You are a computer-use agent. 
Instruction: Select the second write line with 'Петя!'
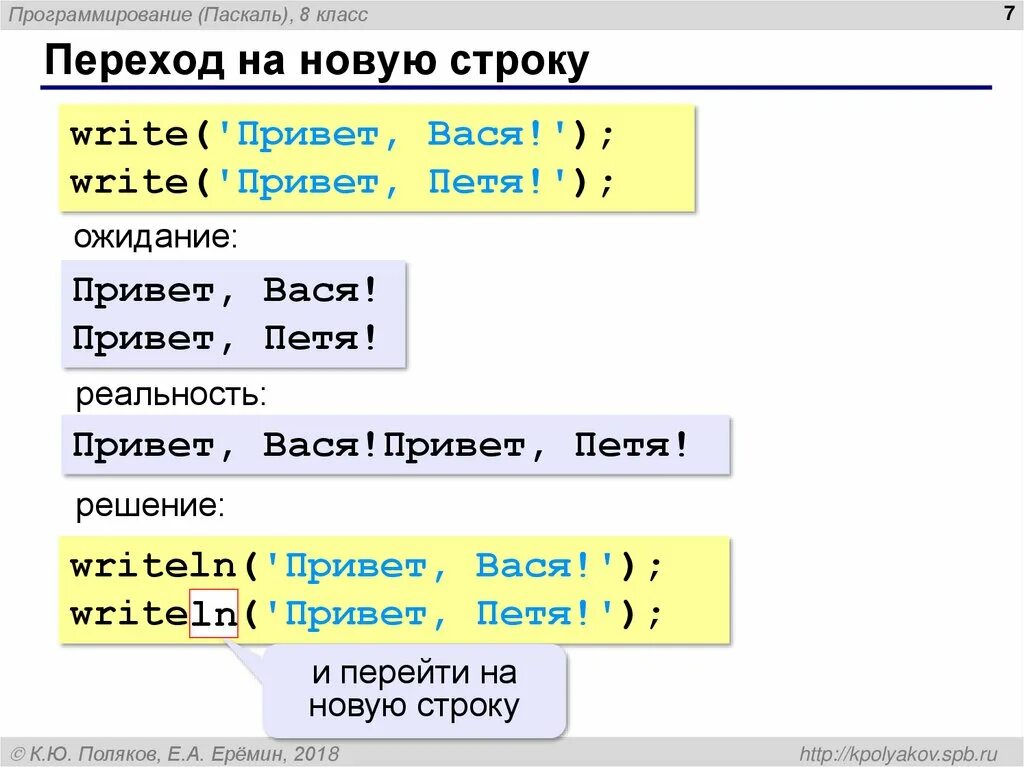[x=342, y=182]
